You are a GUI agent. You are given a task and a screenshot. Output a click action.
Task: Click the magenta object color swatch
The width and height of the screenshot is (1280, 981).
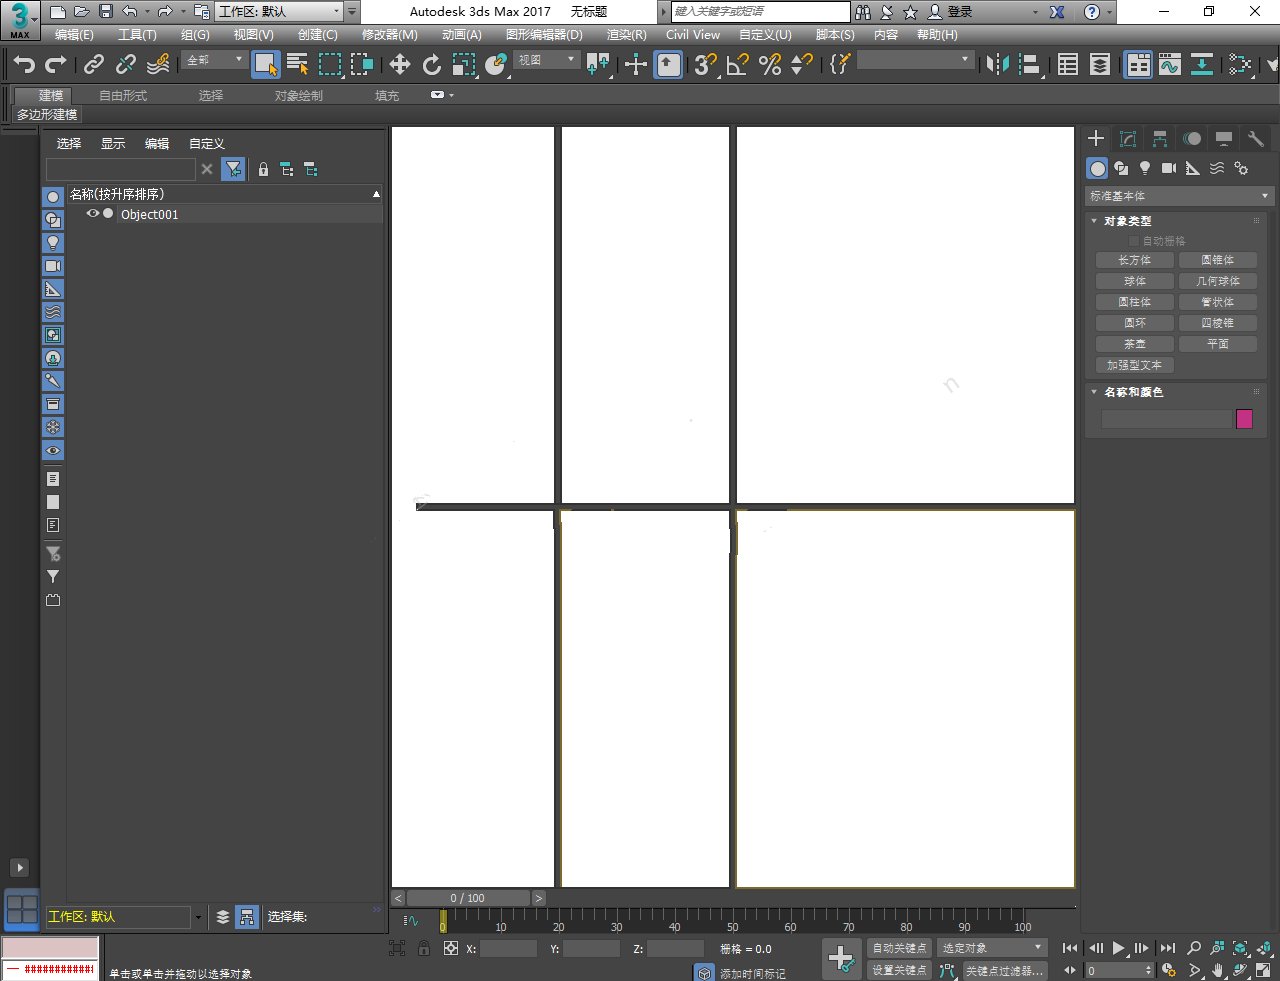pyautogui.click(x=1245, y=419)
